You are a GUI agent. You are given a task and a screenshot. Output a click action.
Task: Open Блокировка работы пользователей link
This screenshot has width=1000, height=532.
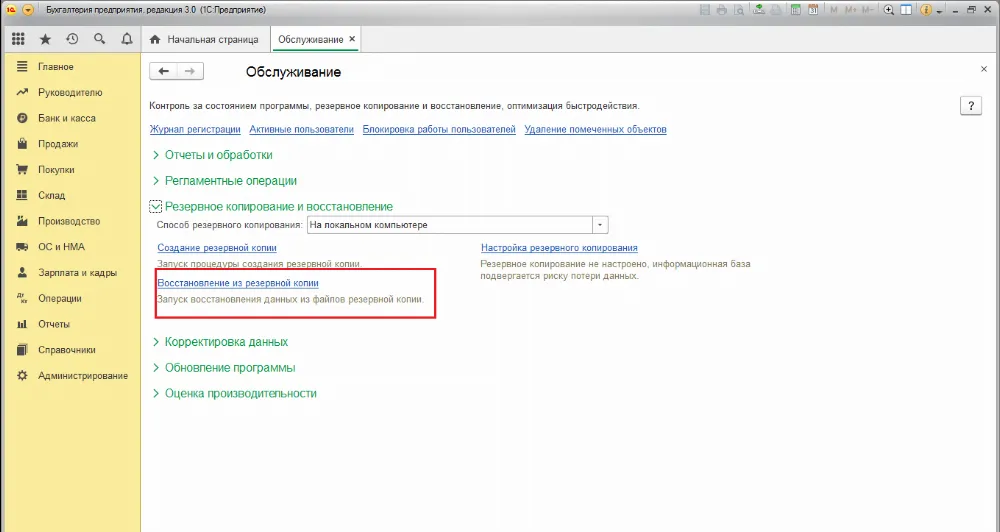[439, 129]
